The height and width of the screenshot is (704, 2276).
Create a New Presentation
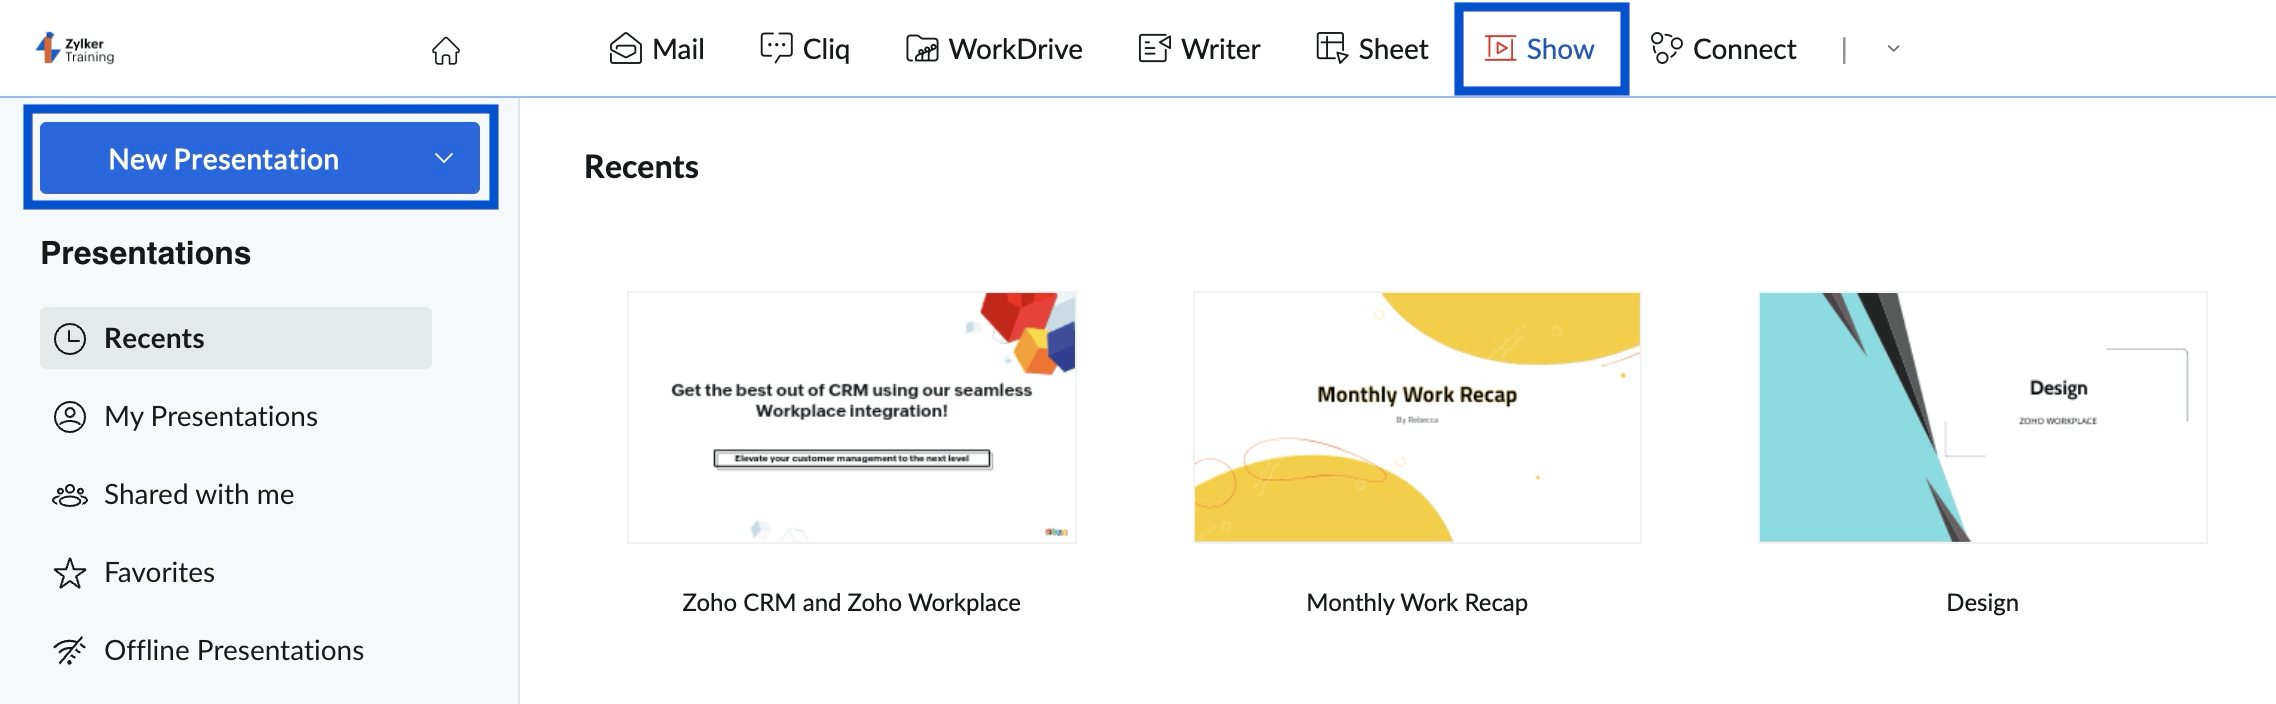tap(224, 158)
